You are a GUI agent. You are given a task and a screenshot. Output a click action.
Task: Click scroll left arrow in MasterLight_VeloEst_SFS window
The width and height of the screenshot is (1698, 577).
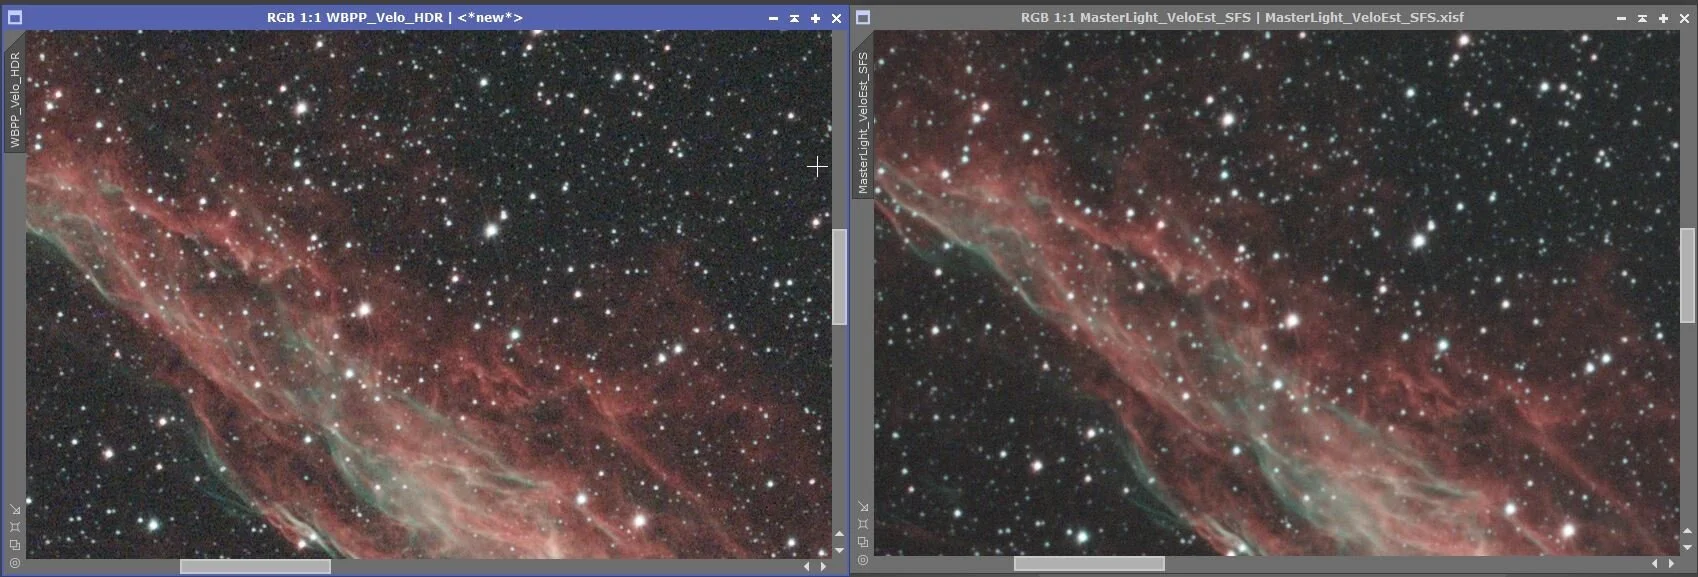pyautogui.click(x=1655, y=564)
